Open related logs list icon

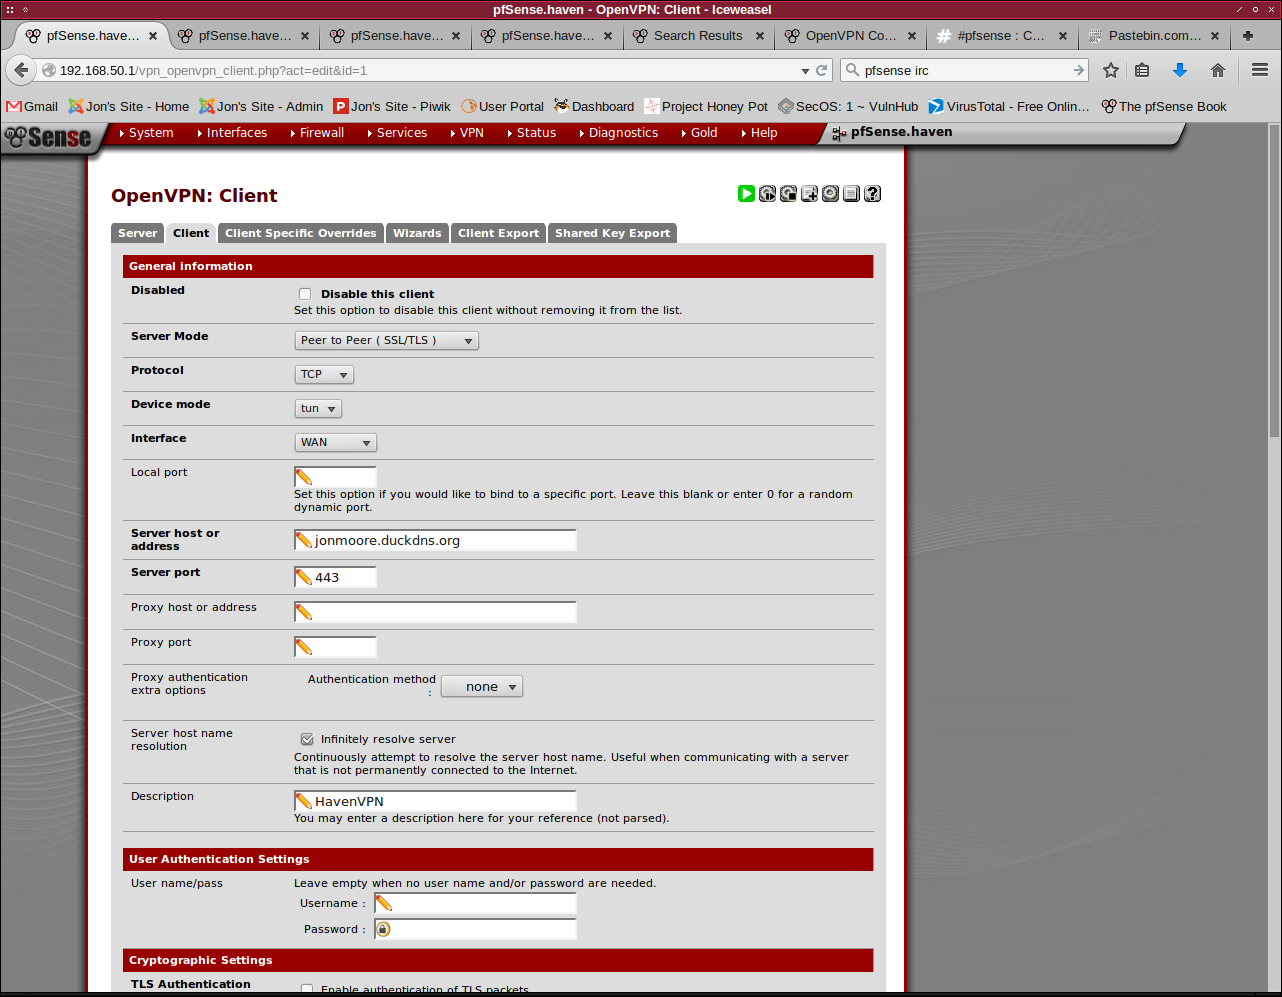pyautogui.click(x=851, y=194)
